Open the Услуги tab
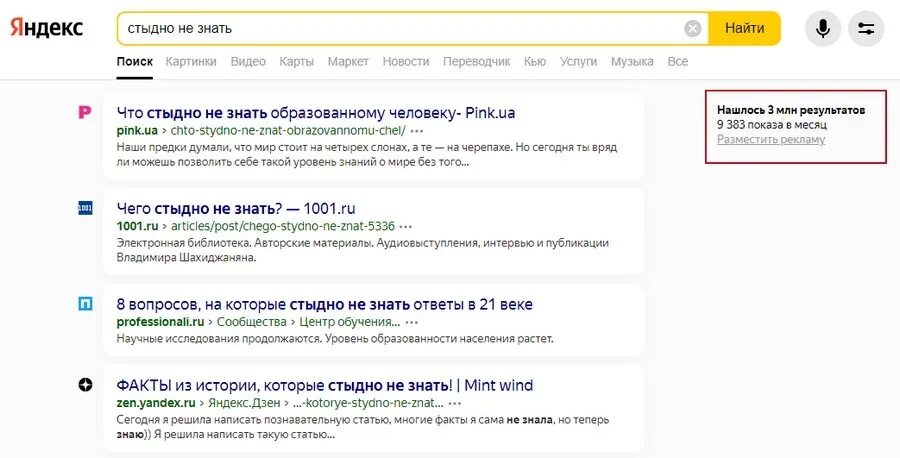Viewport: 900px width, 458px height. 579,61
